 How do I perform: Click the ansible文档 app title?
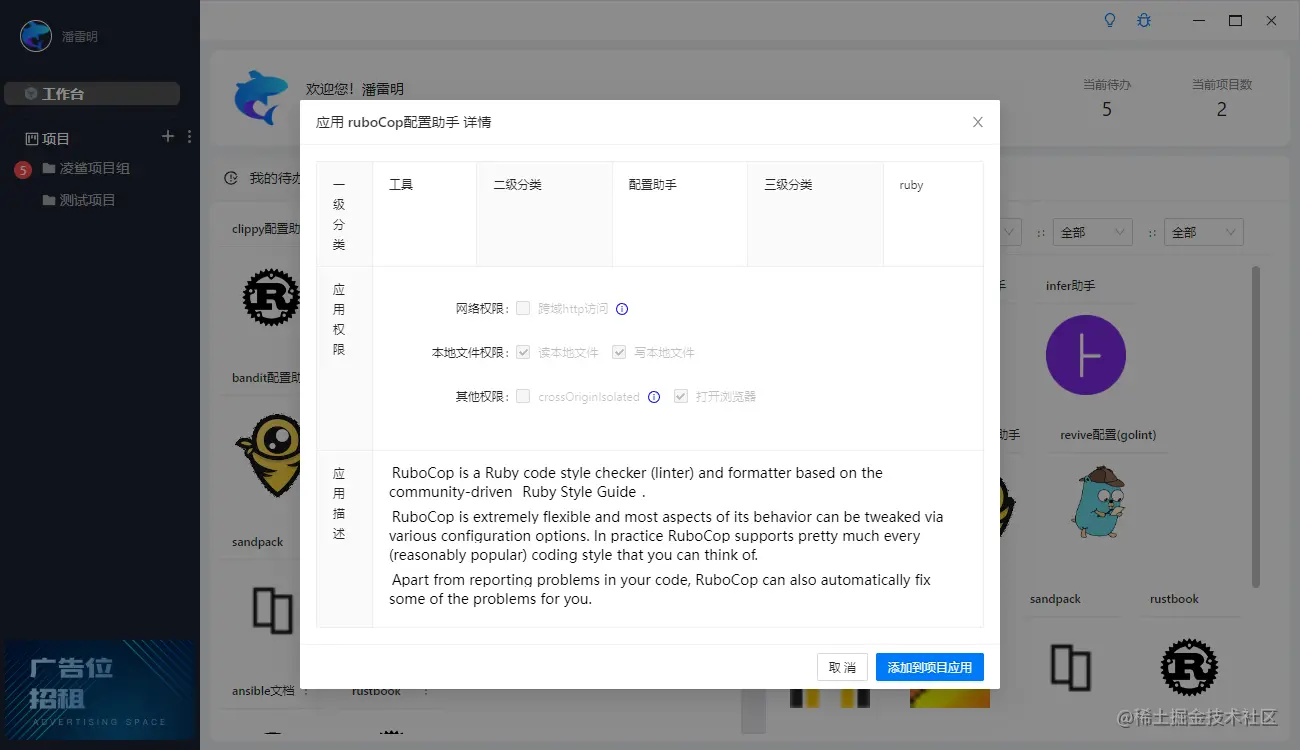click(x=263, y=691)
